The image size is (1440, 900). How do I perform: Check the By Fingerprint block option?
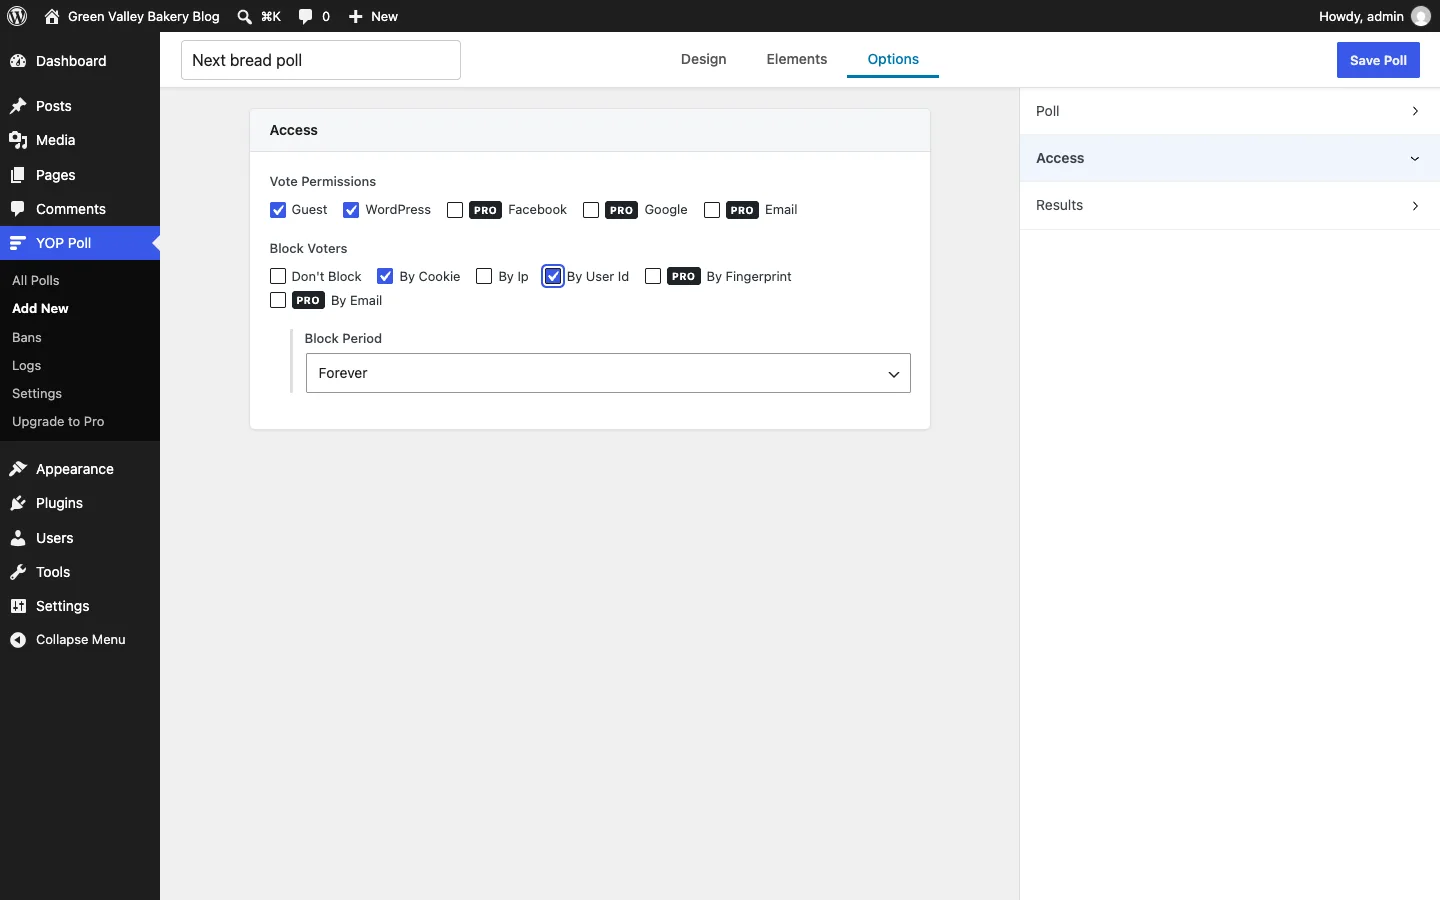pos(653,276)
